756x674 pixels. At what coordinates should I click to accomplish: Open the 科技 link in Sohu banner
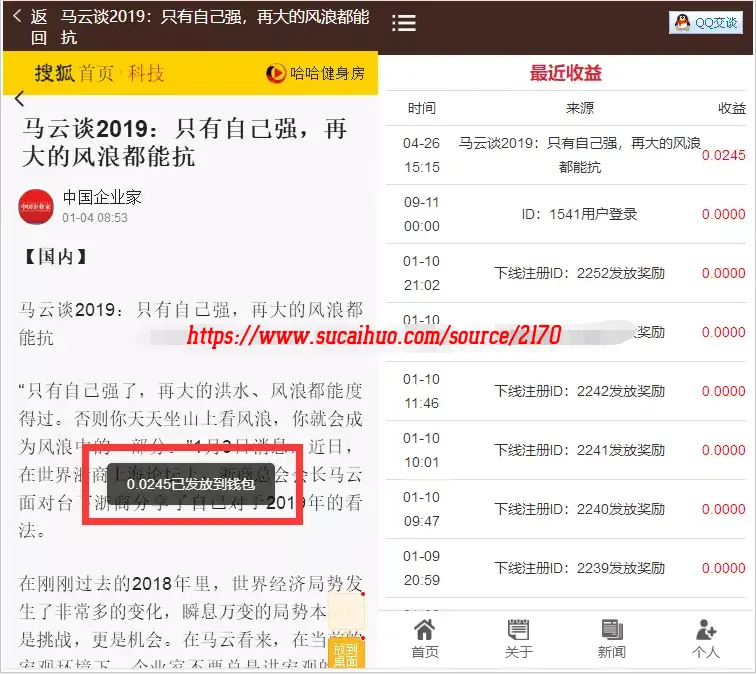coord(146,73)
